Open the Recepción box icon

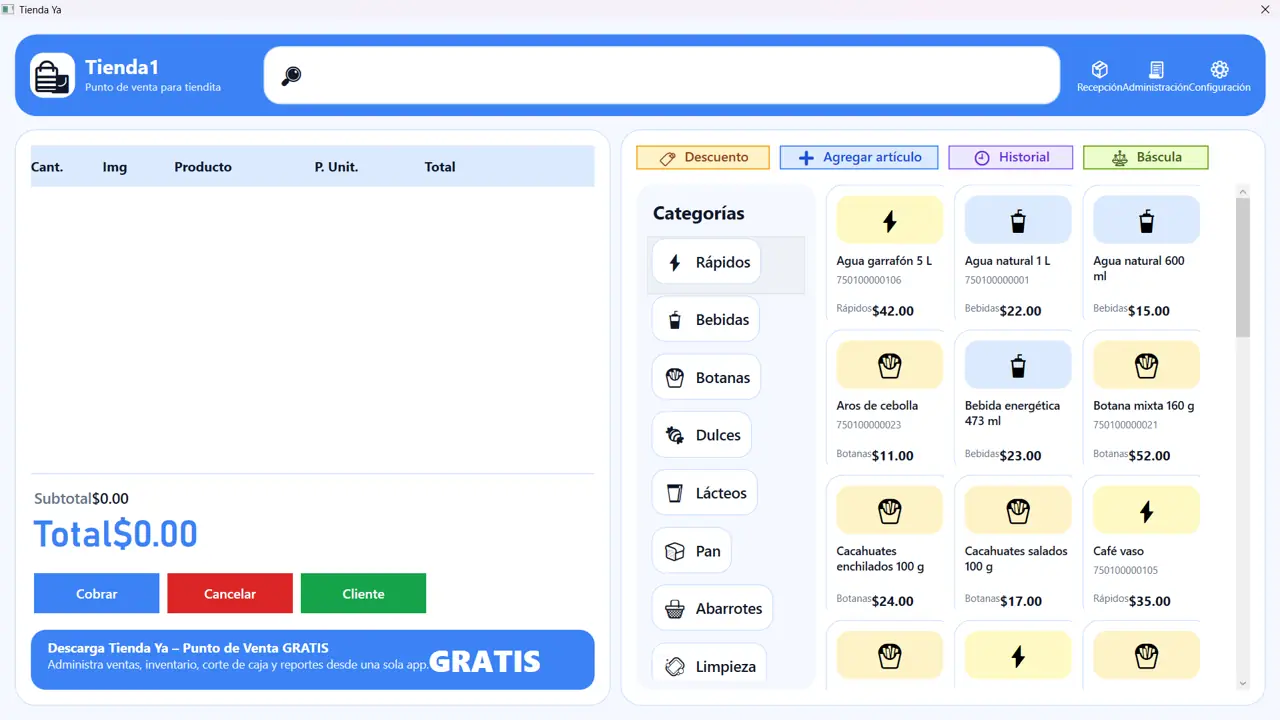point(1100,69)
